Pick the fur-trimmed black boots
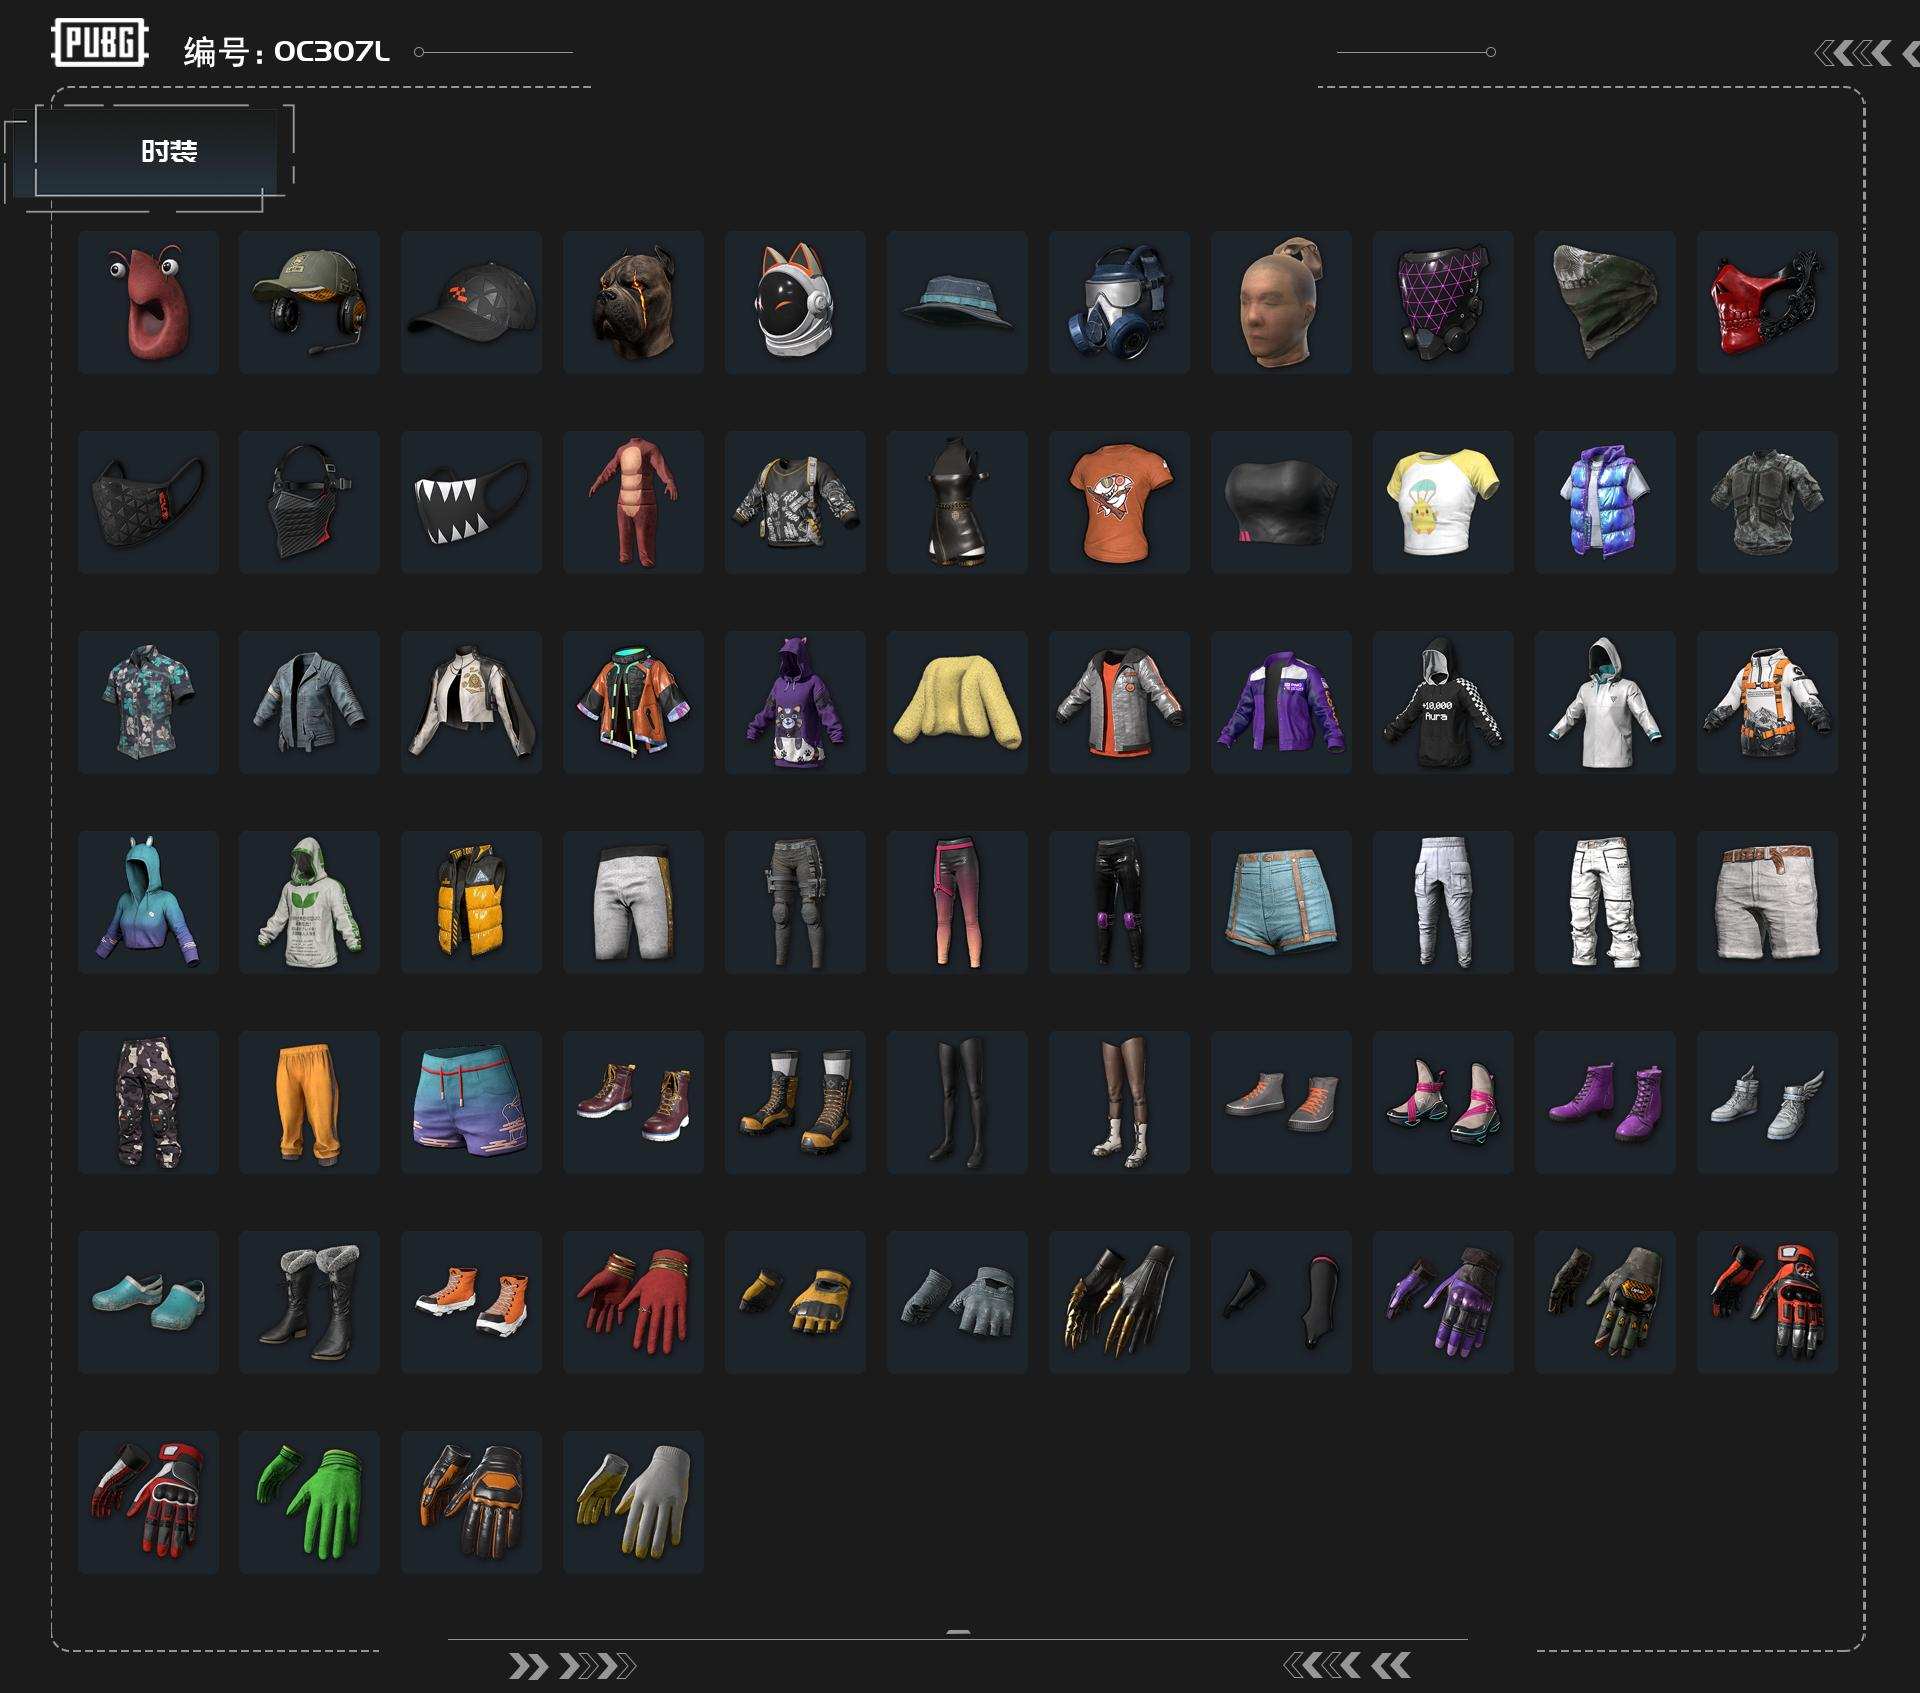The image size is (1920, 1693). (309, 1302)
